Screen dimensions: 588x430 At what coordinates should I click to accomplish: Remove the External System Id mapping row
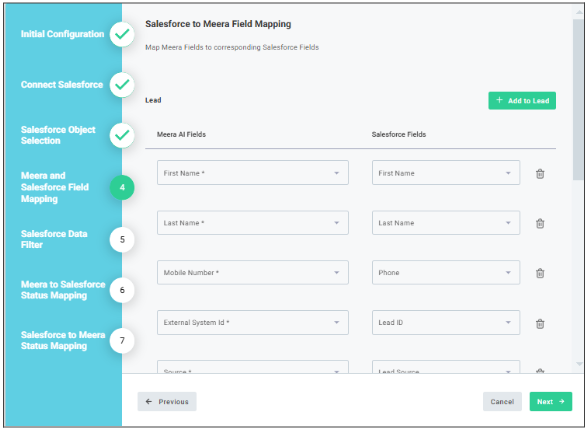coord(540,324)
